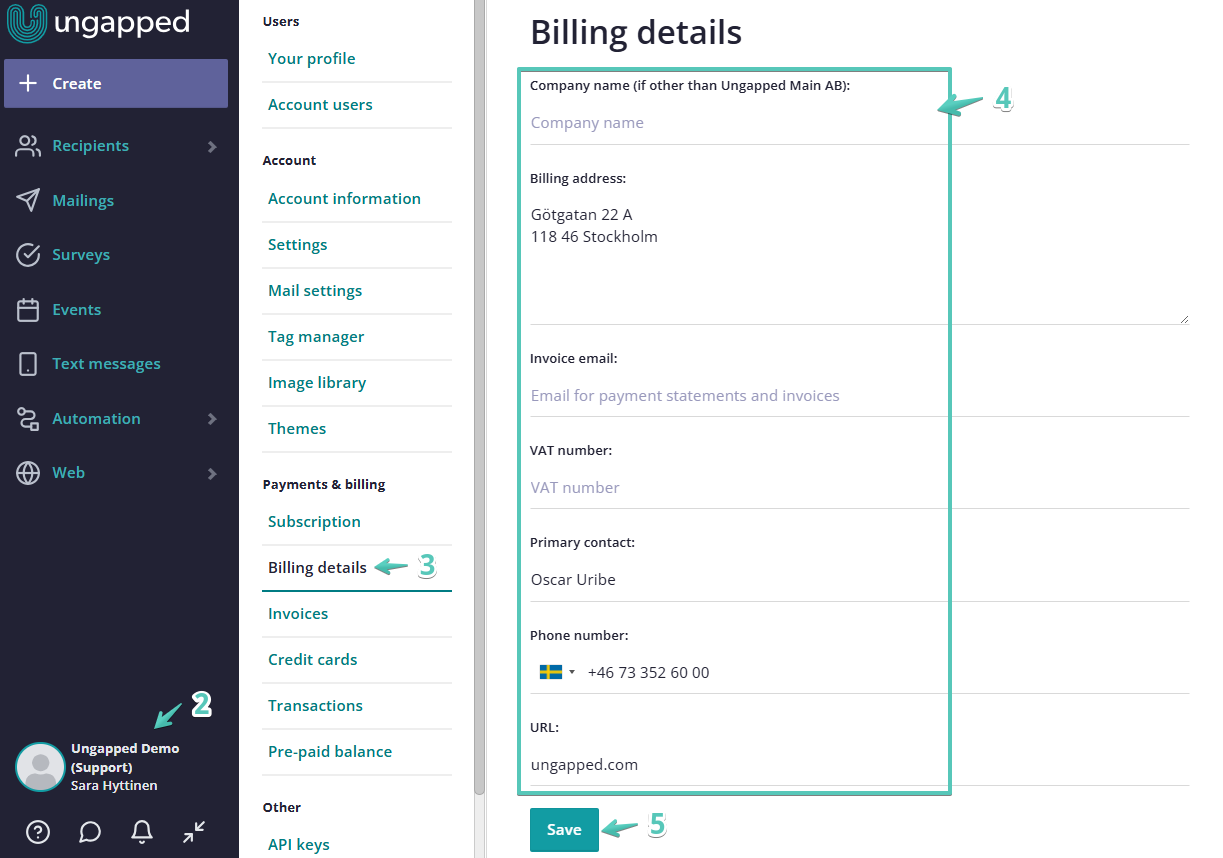The height and width of the screenshot is (858, 1223).
Task: Click the Billing details page heading
Action: point(636,32)
